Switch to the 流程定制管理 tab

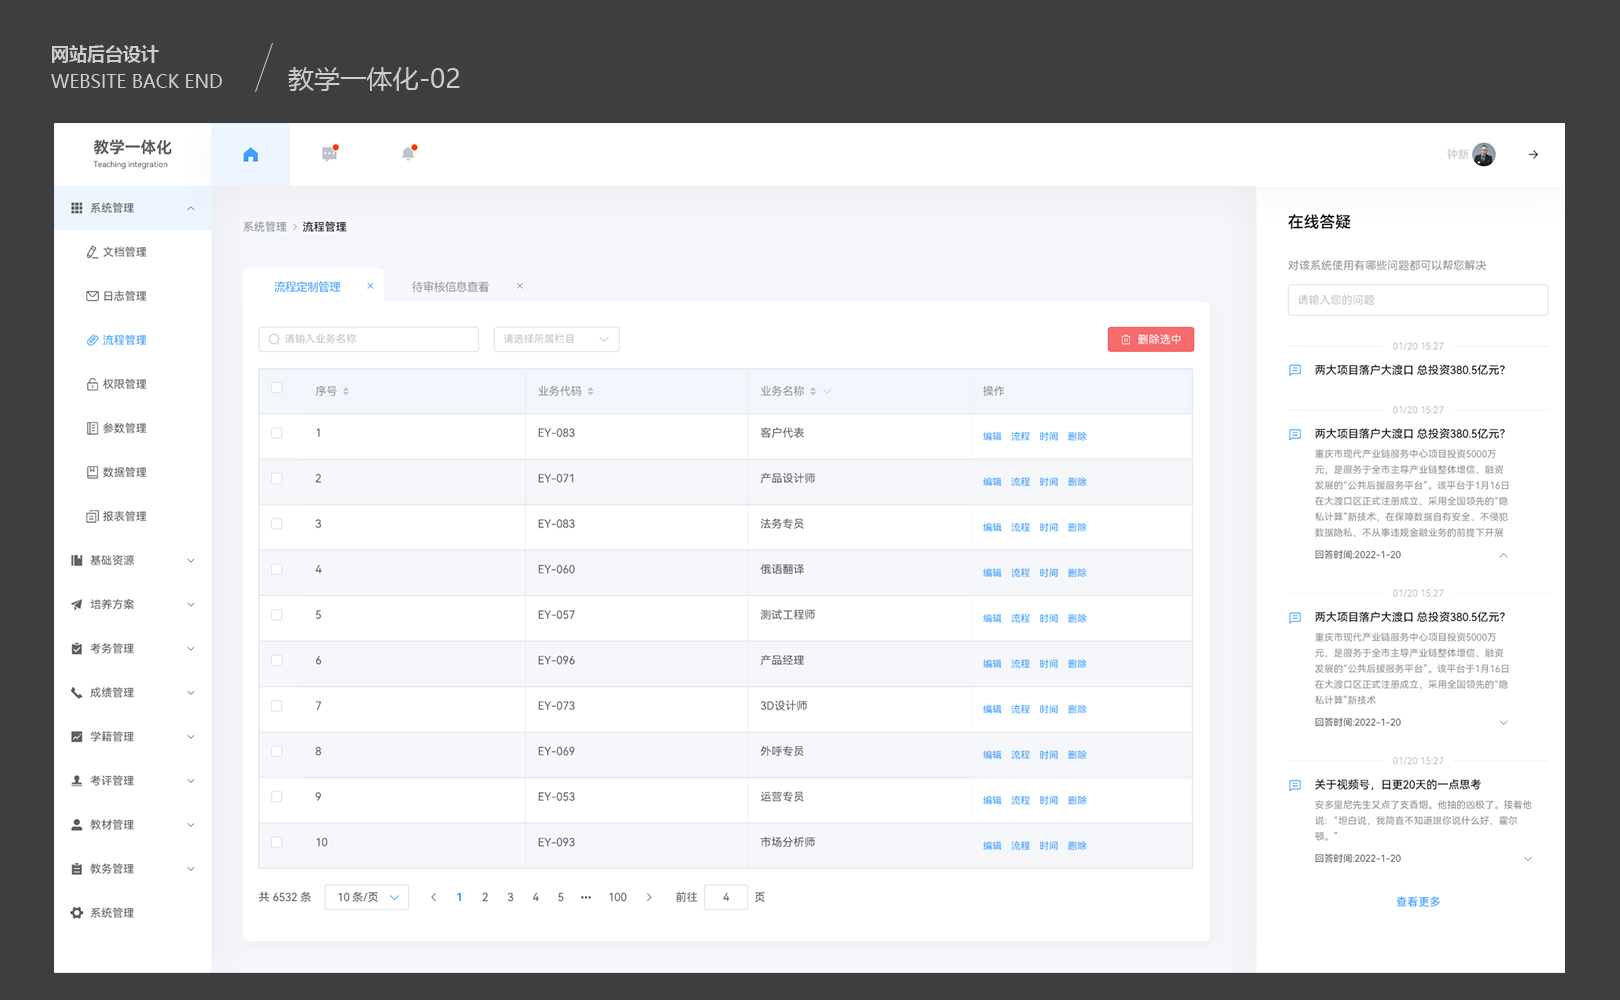click(x=307, y=287)
